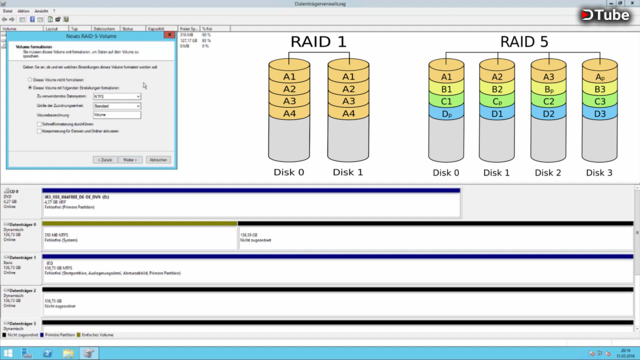Open the Datei menu
The width and height of the screenshot is (640, 360).
7,11
